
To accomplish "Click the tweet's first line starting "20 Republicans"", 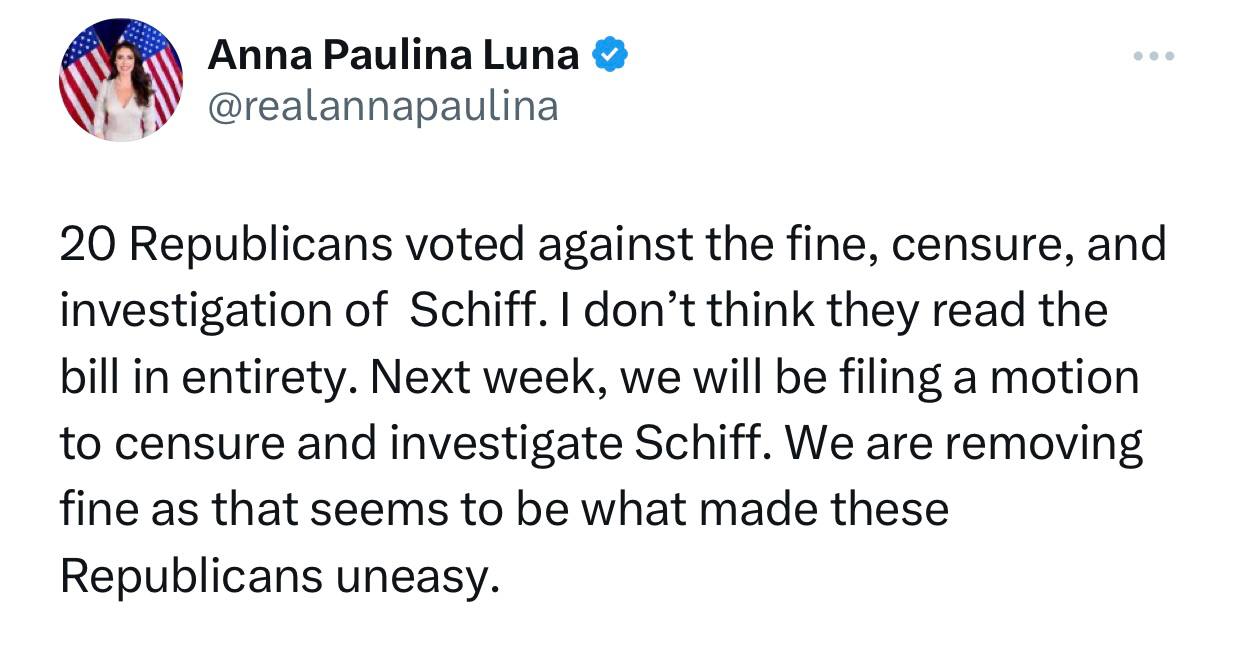I will point(613,245).
